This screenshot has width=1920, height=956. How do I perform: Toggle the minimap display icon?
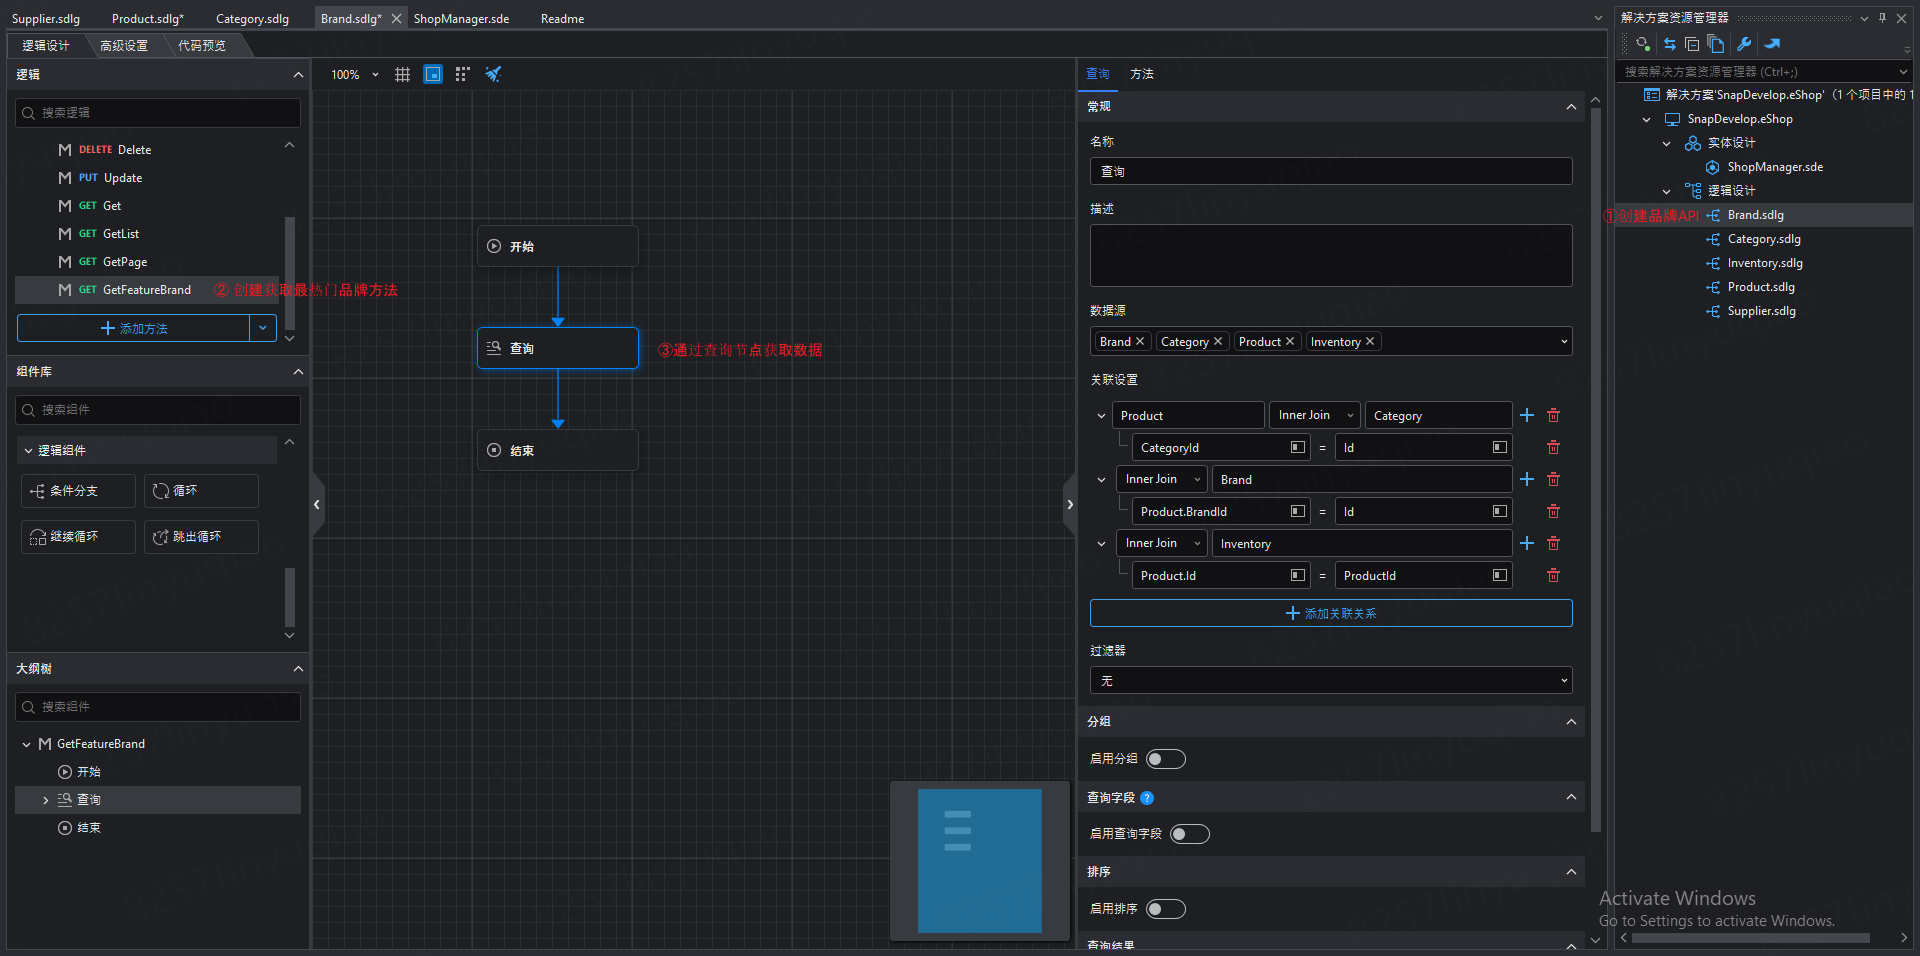[x=433, y=75]
